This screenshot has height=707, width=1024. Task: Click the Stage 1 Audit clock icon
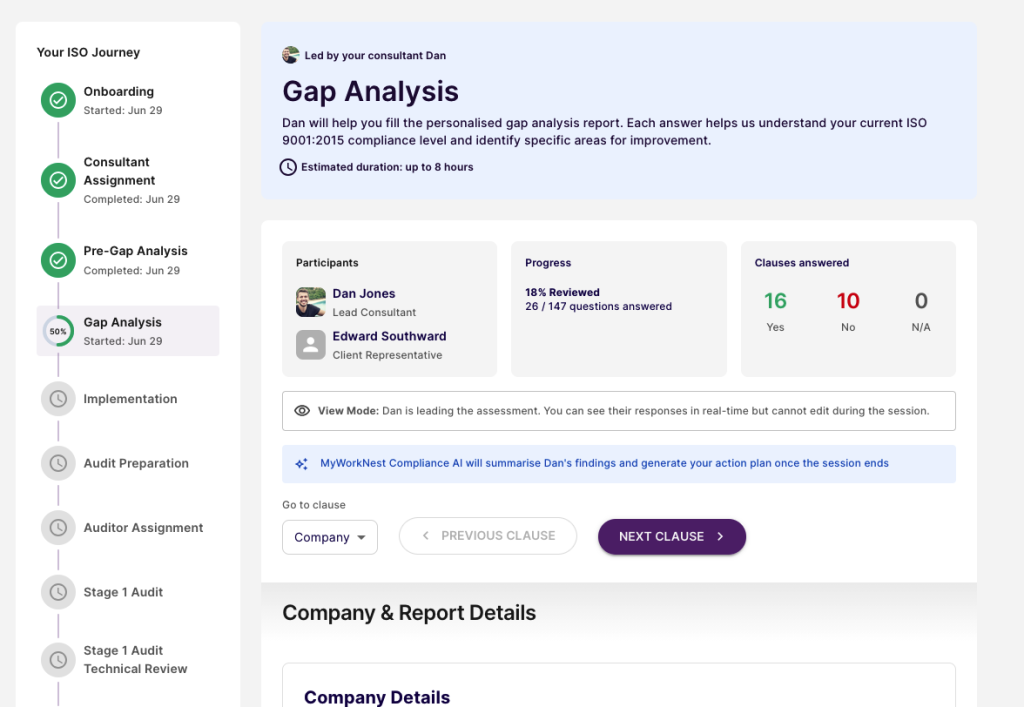(58, 592)
